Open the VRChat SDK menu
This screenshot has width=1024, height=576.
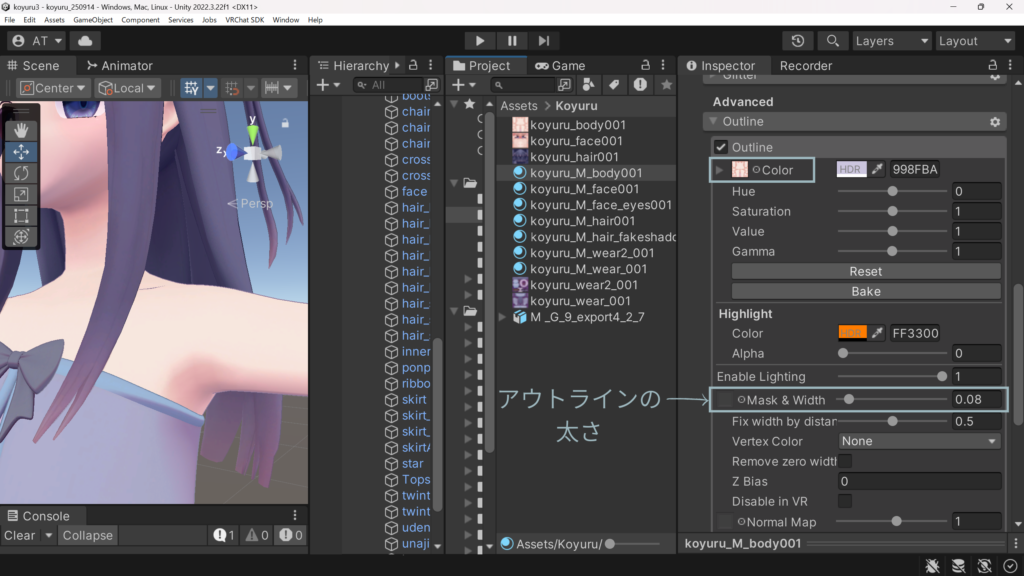[244, 20]
